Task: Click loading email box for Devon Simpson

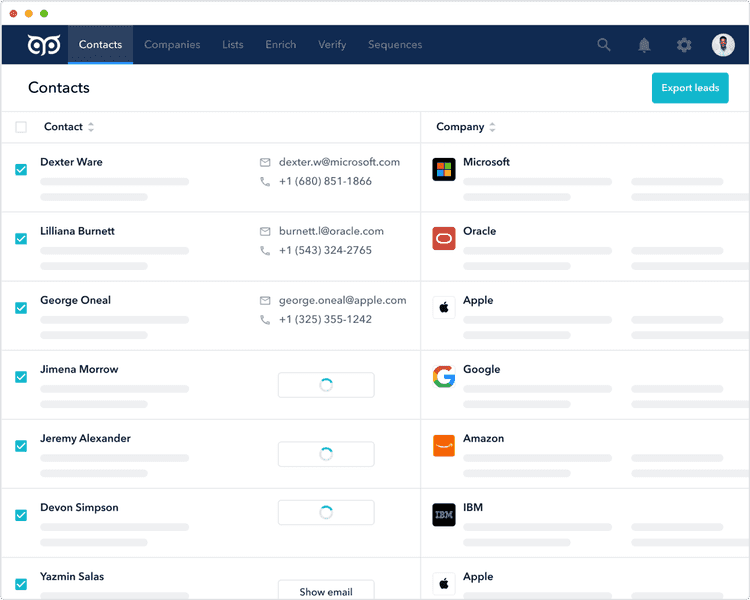Action: (326, 512)
